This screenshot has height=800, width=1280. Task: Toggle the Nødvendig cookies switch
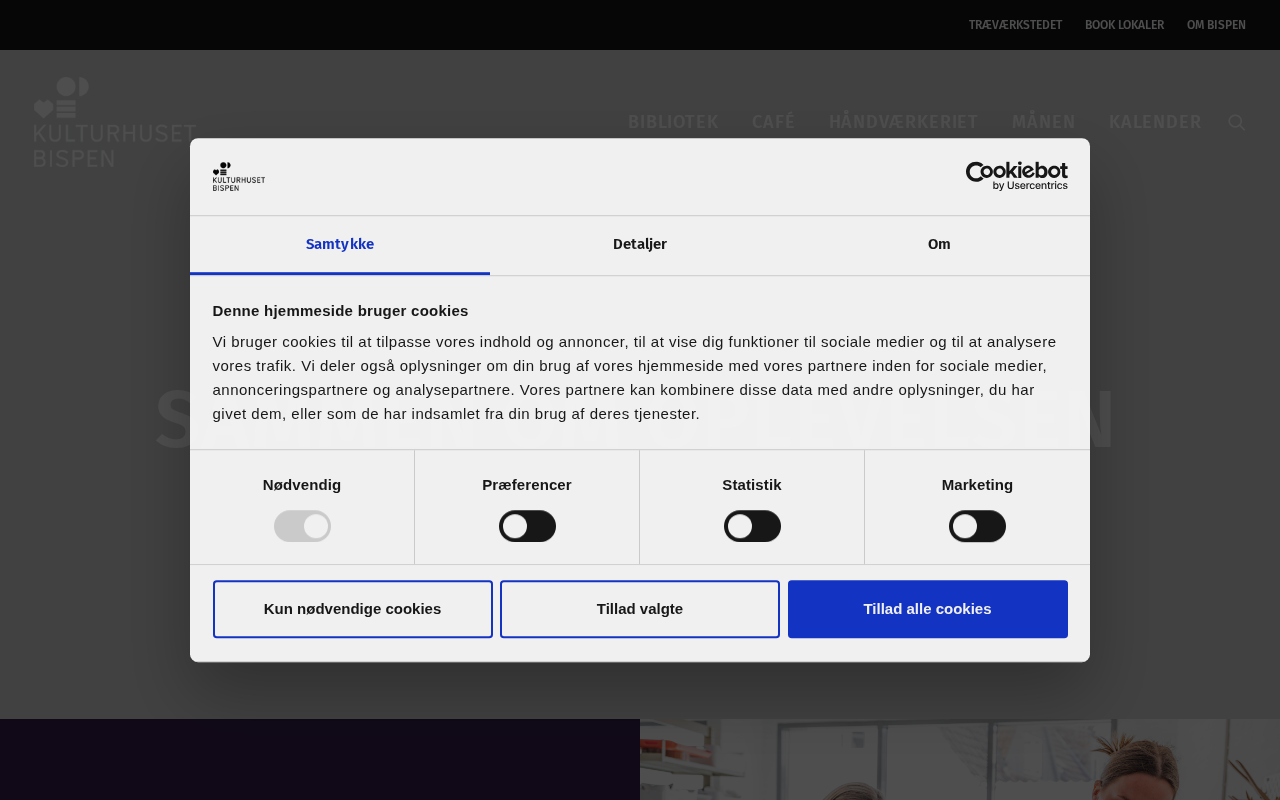click(302, 526)
